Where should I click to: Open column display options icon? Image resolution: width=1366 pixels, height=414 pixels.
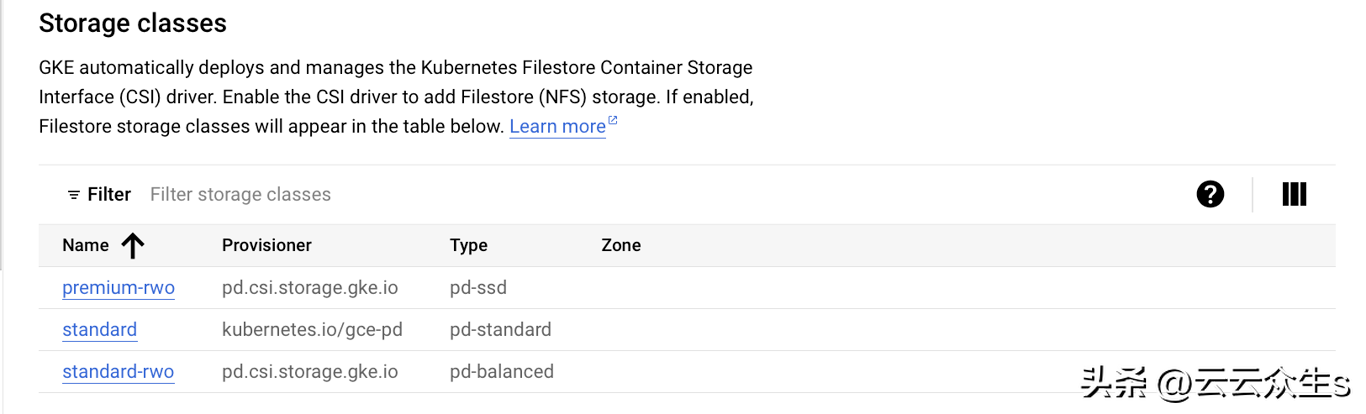pos(1294,194)
